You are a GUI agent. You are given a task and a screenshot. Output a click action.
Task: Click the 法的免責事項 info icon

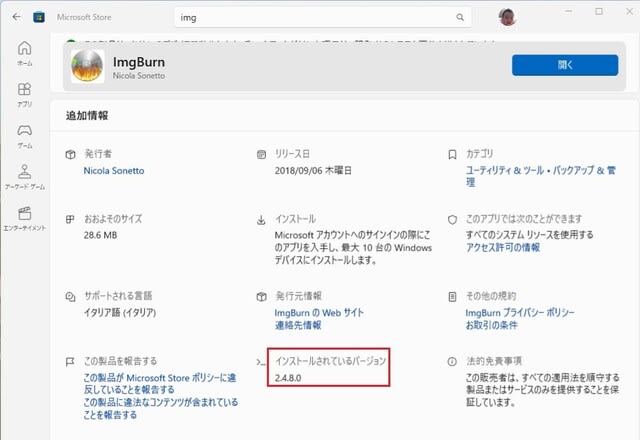pyautogui.click(x=452, y=361)
